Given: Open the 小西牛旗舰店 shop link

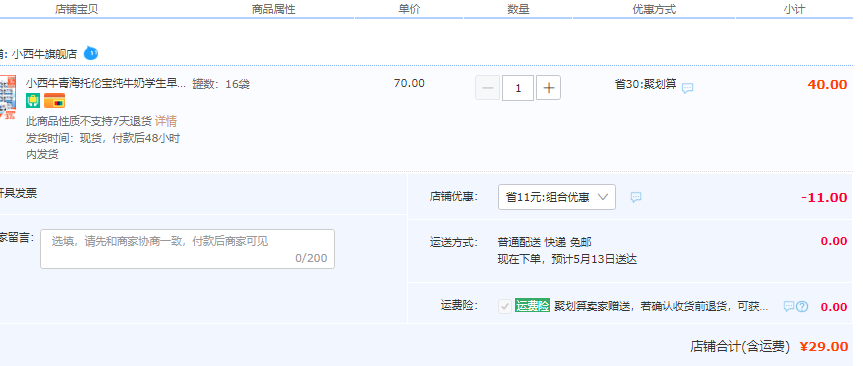Looking at the screenshot, I should [45, 54].
